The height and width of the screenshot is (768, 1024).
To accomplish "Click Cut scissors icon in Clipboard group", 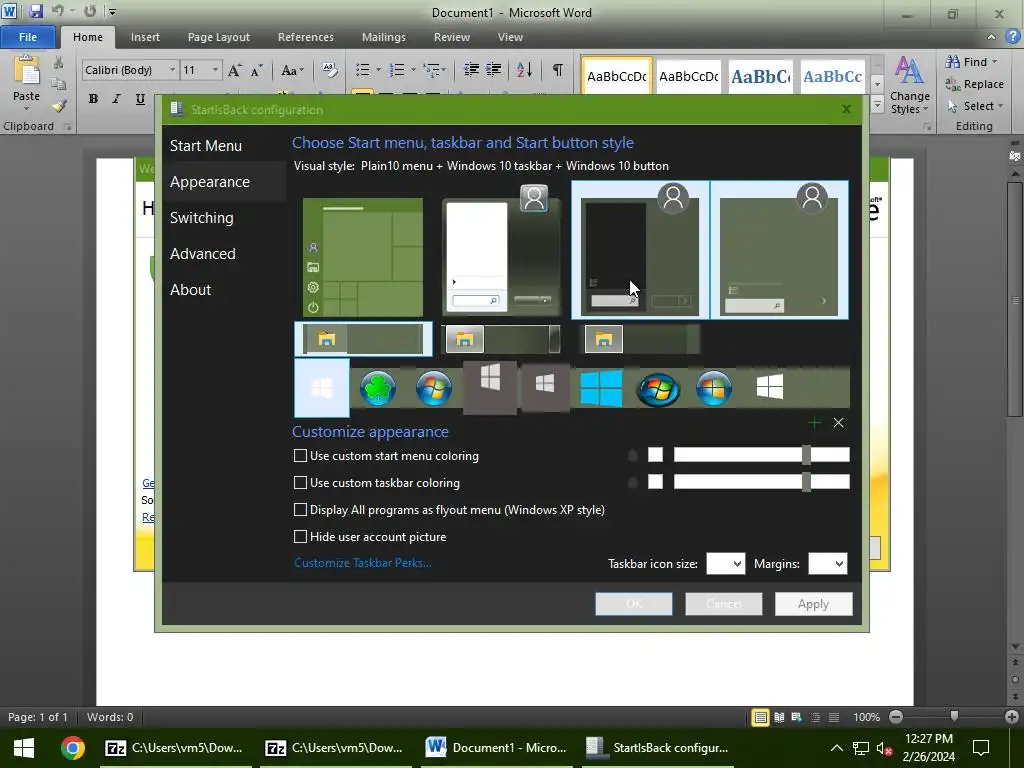I will click(58, 63).
